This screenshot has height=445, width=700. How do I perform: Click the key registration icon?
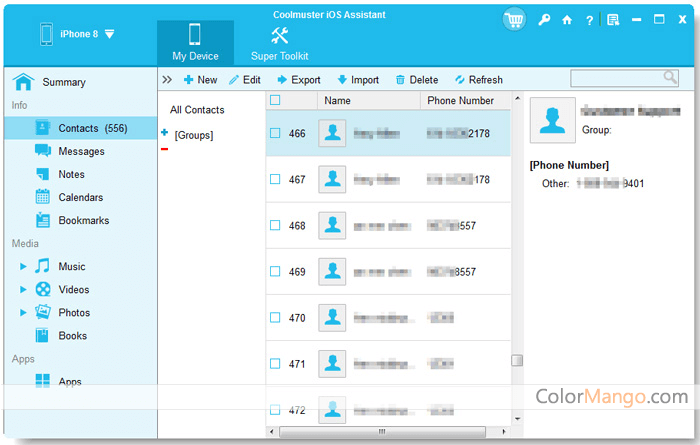543,20
